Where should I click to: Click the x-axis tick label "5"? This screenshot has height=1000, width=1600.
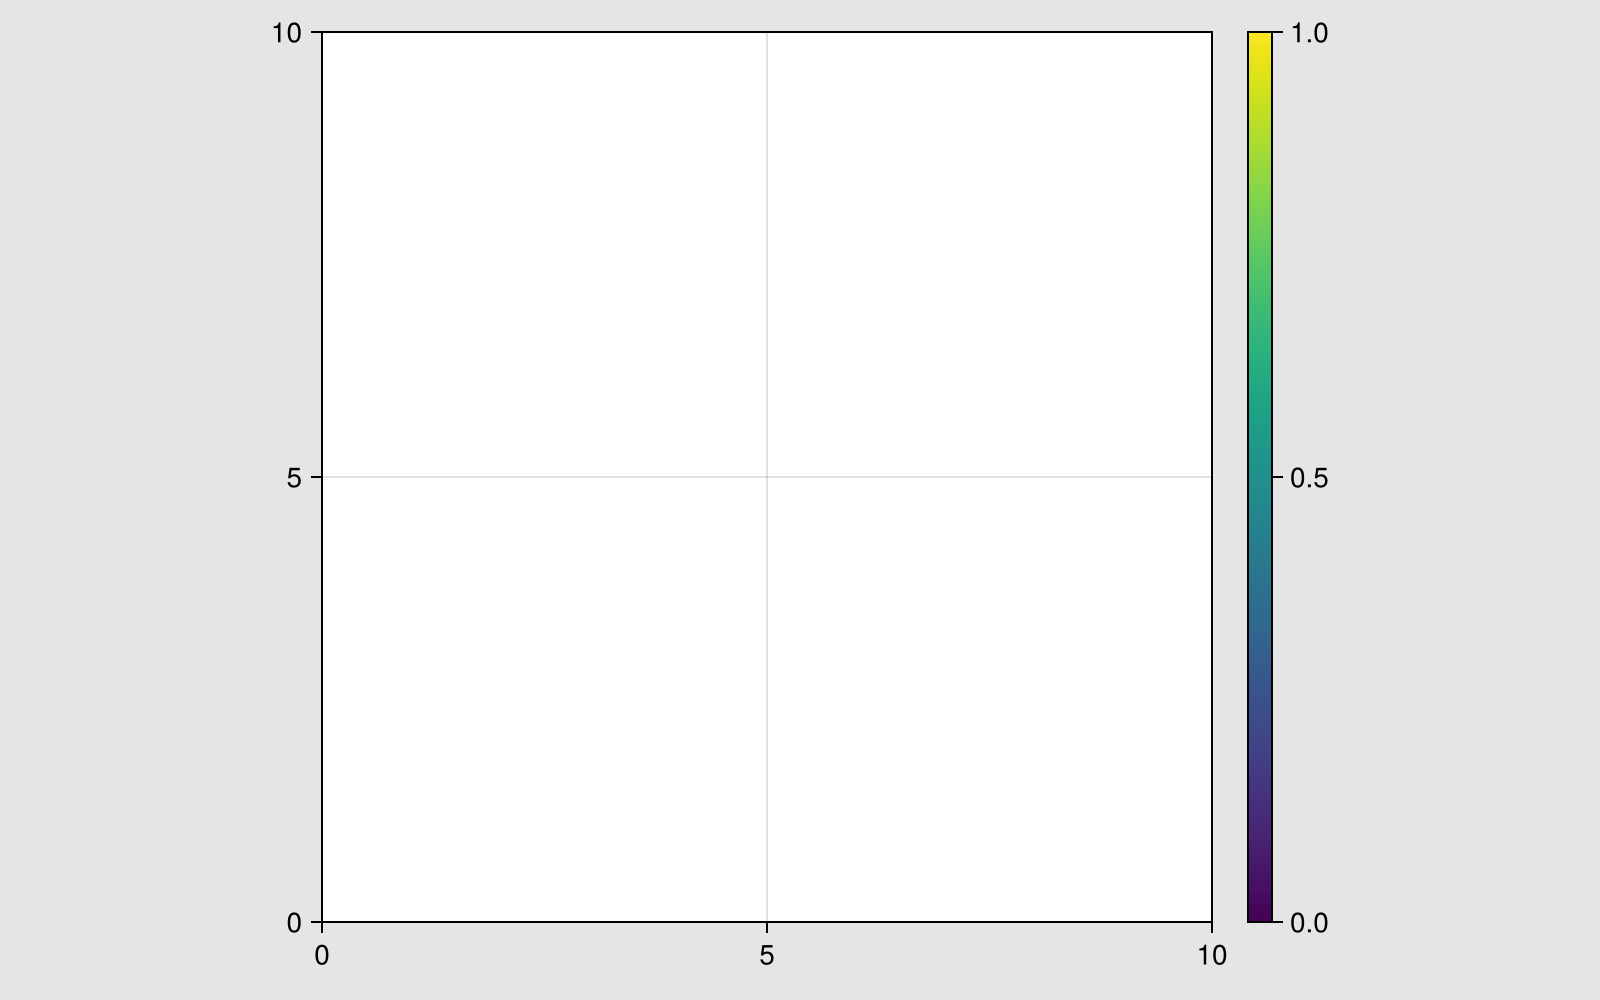tap(767, 957)
